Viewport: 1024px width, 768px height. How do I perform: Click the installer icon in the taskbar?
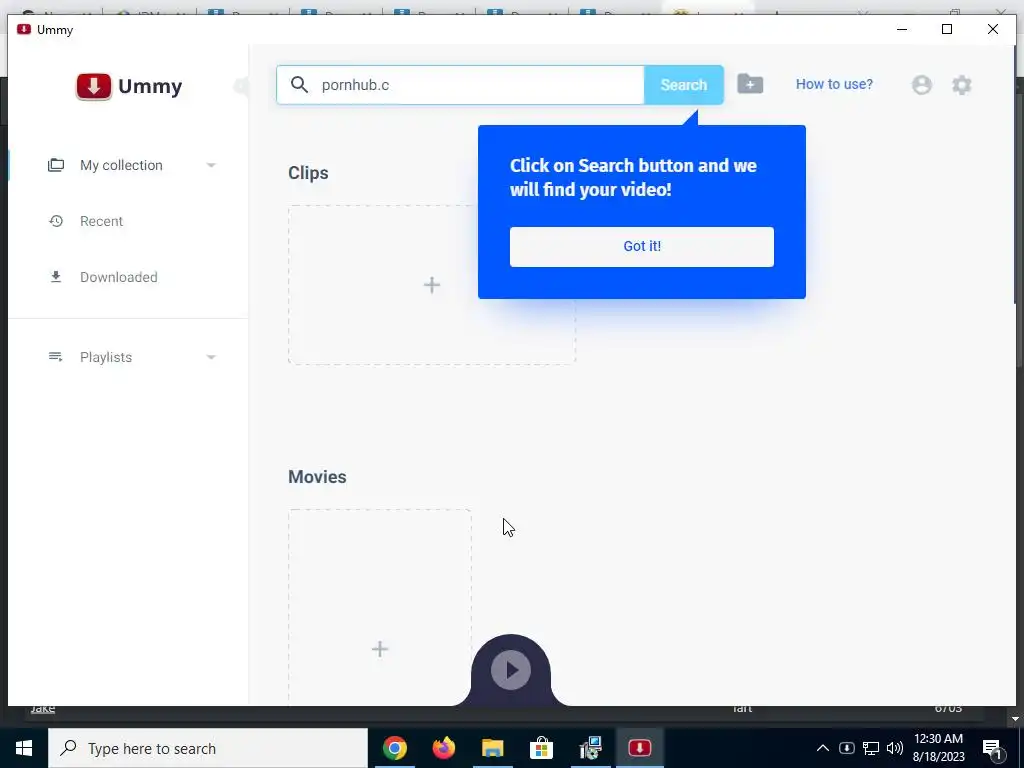click(x=590, y=748)
